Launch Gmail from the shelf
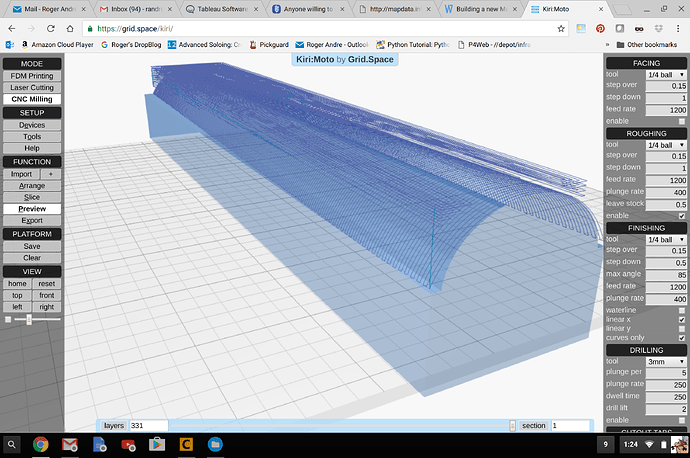This screenshot has height=458, width=690. [x=70, y=445]
